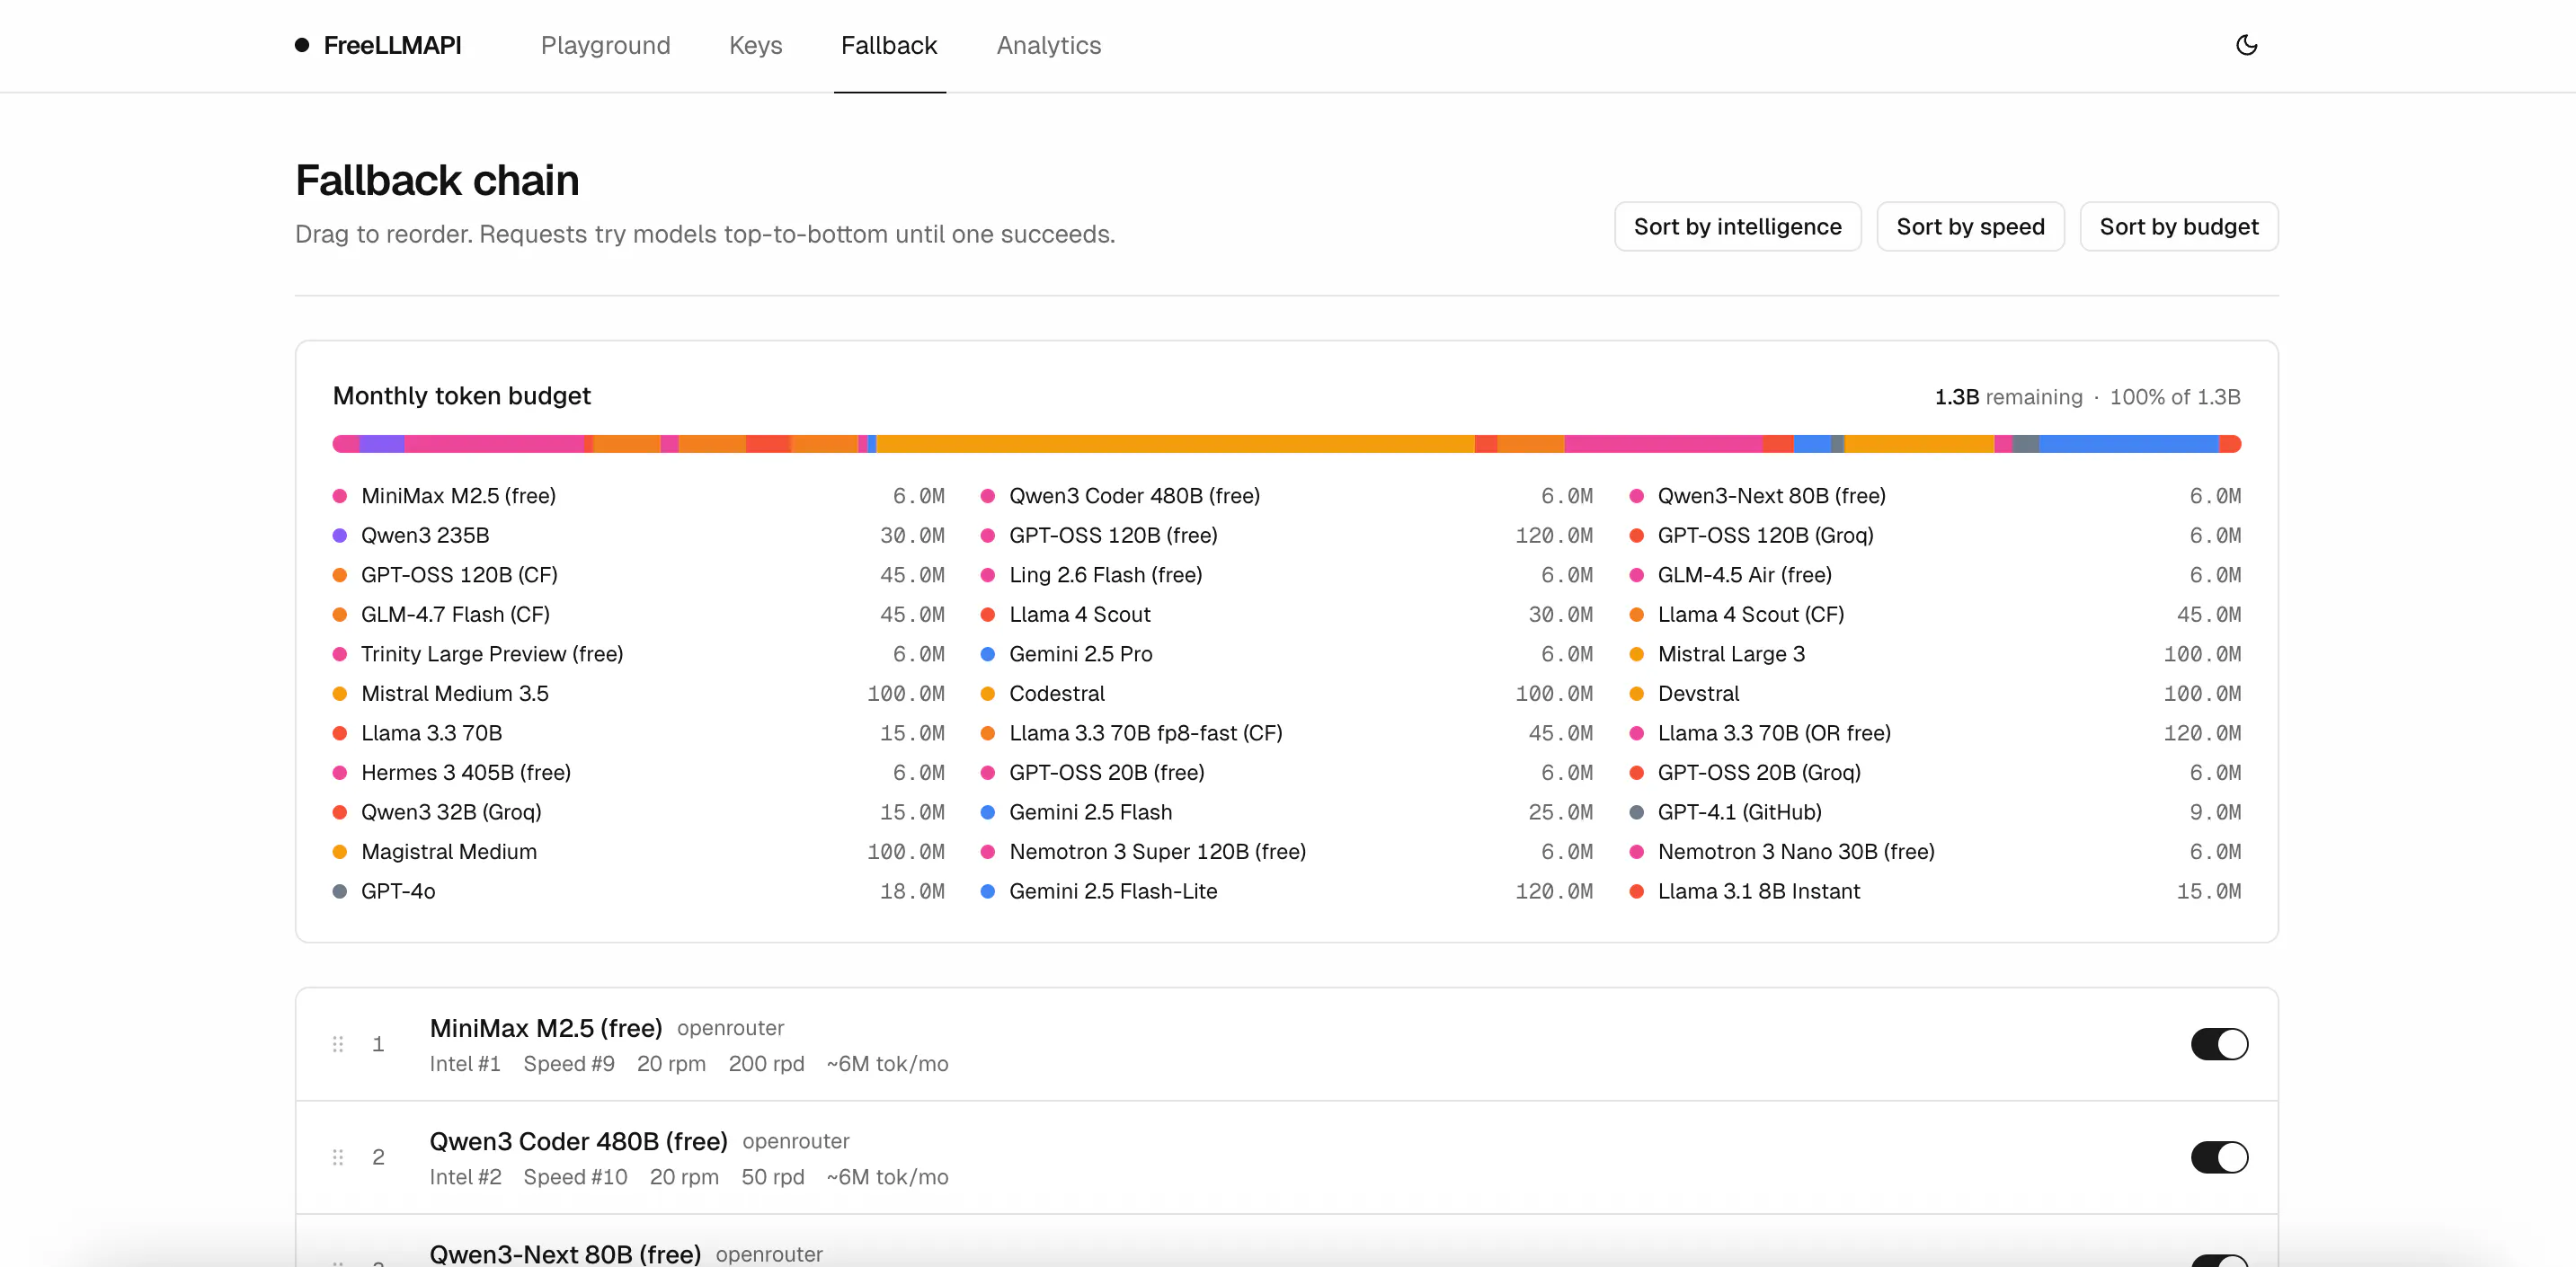
Task: Click the drag handle for MiniMax M2.5 row
Action: pos(338,1044)
